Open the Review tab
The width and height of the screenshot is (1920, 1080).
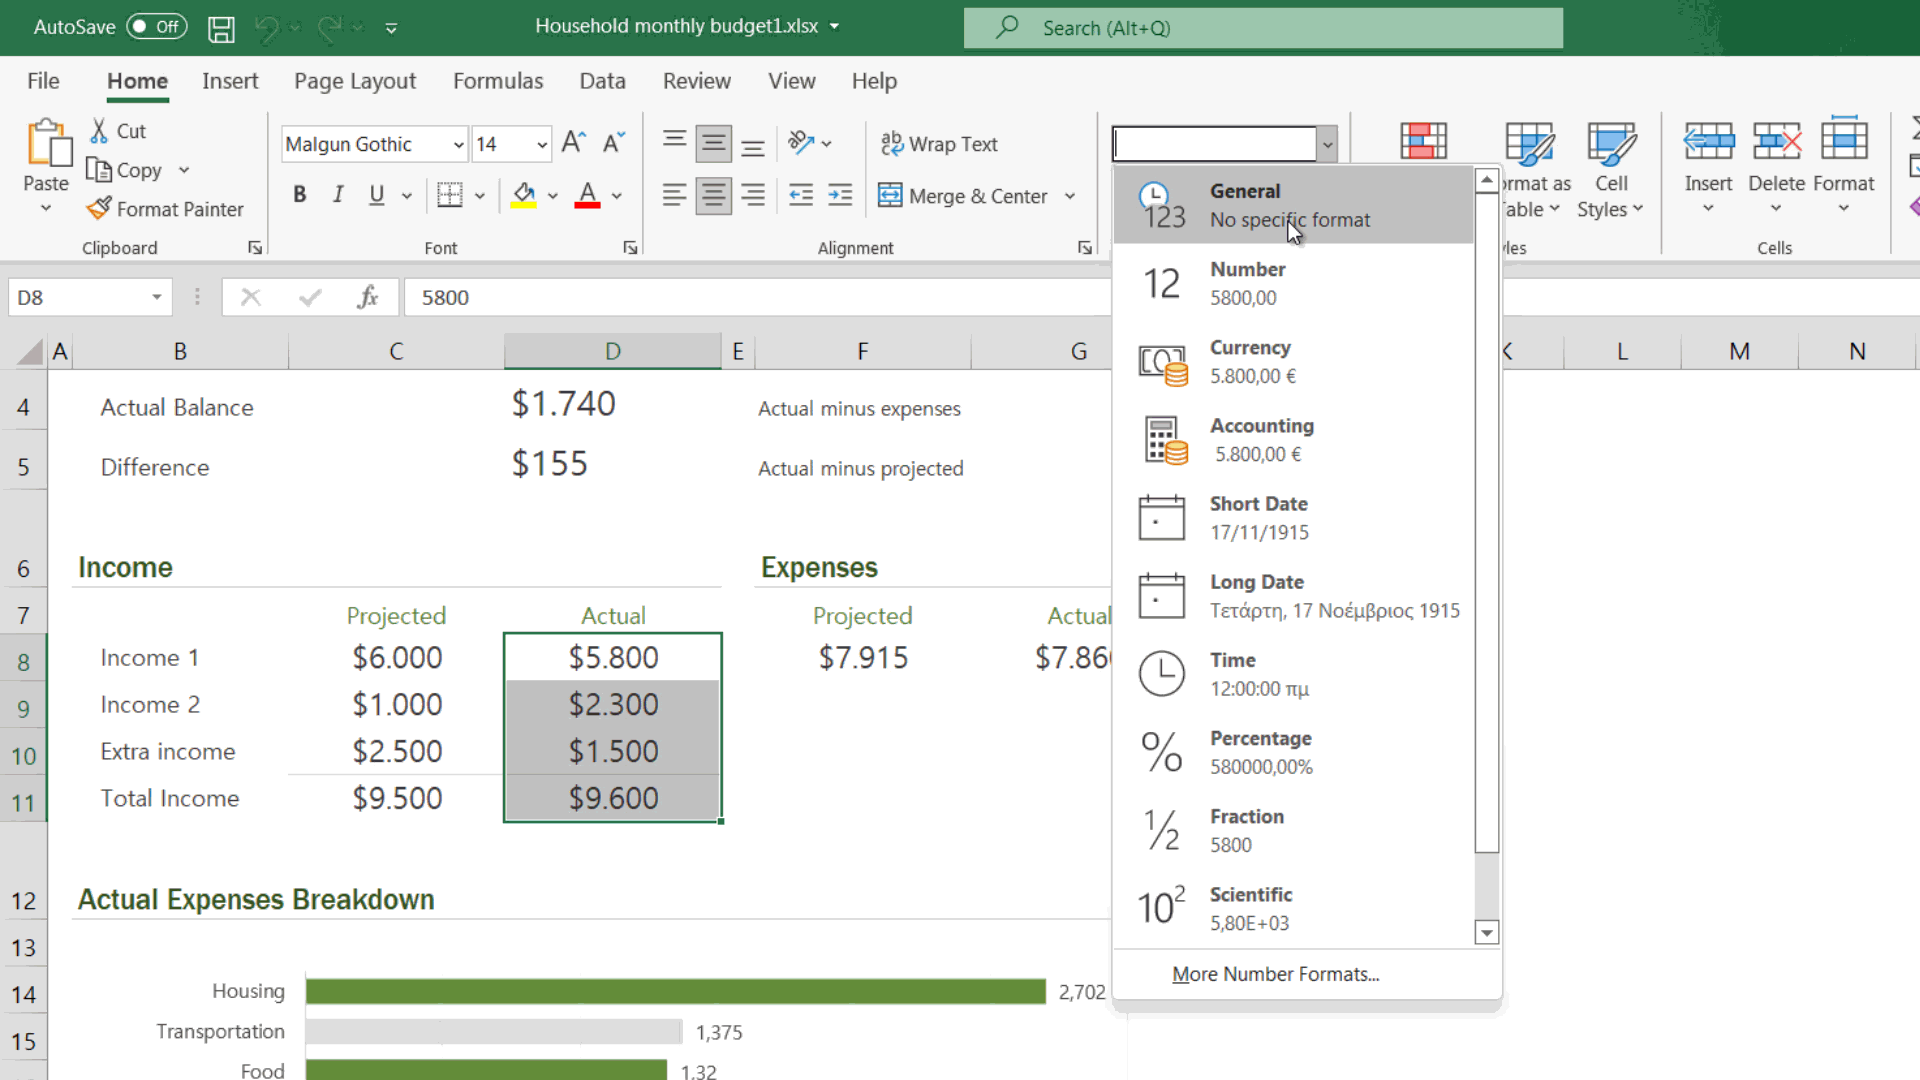pyautogui.click(x=697, y=81)
